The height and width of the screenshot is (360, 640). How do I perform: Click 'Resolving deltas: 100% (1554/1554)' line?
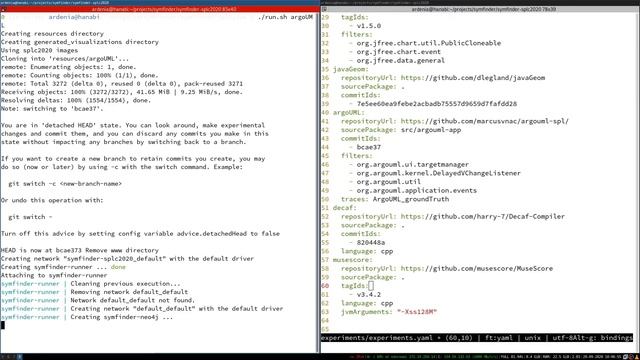(x=76, y=100)
